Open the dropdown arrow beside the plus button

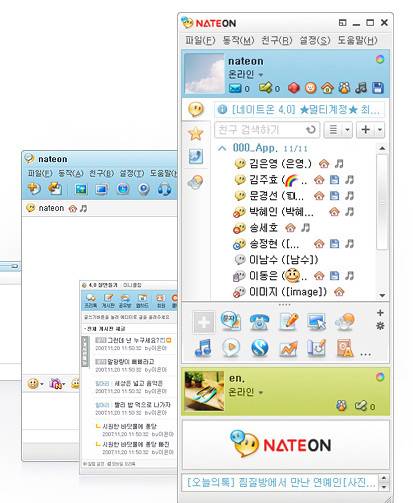[x=380, y=129]
